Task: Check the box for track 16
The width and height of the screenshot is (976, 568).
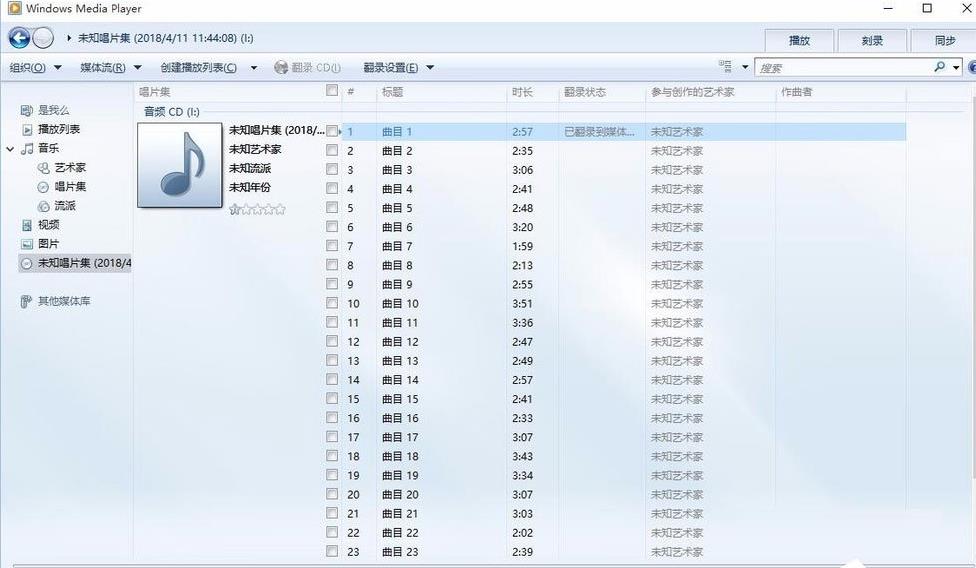Action: pos(332,417)
